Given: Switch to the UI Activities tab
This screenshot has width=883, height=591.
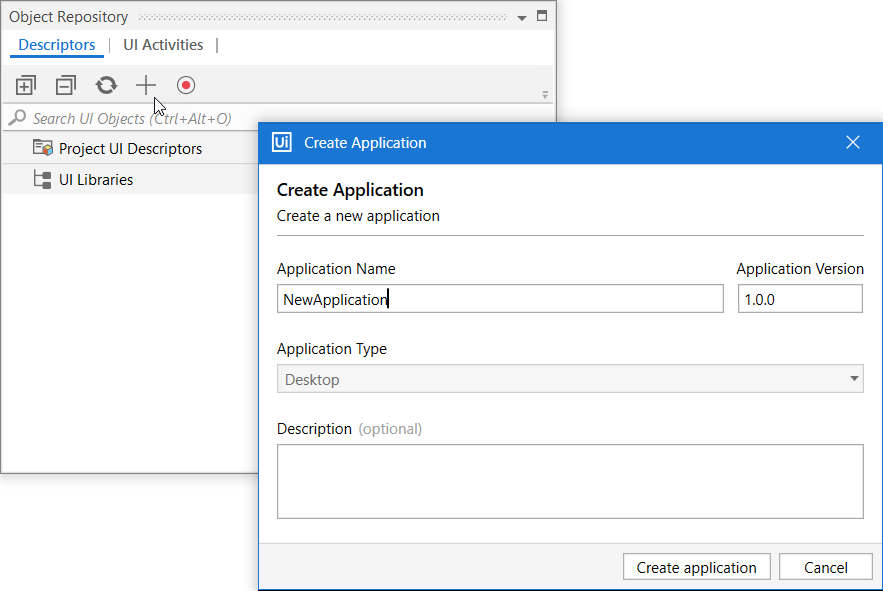Looking at the screenshot, I should 163,45.
